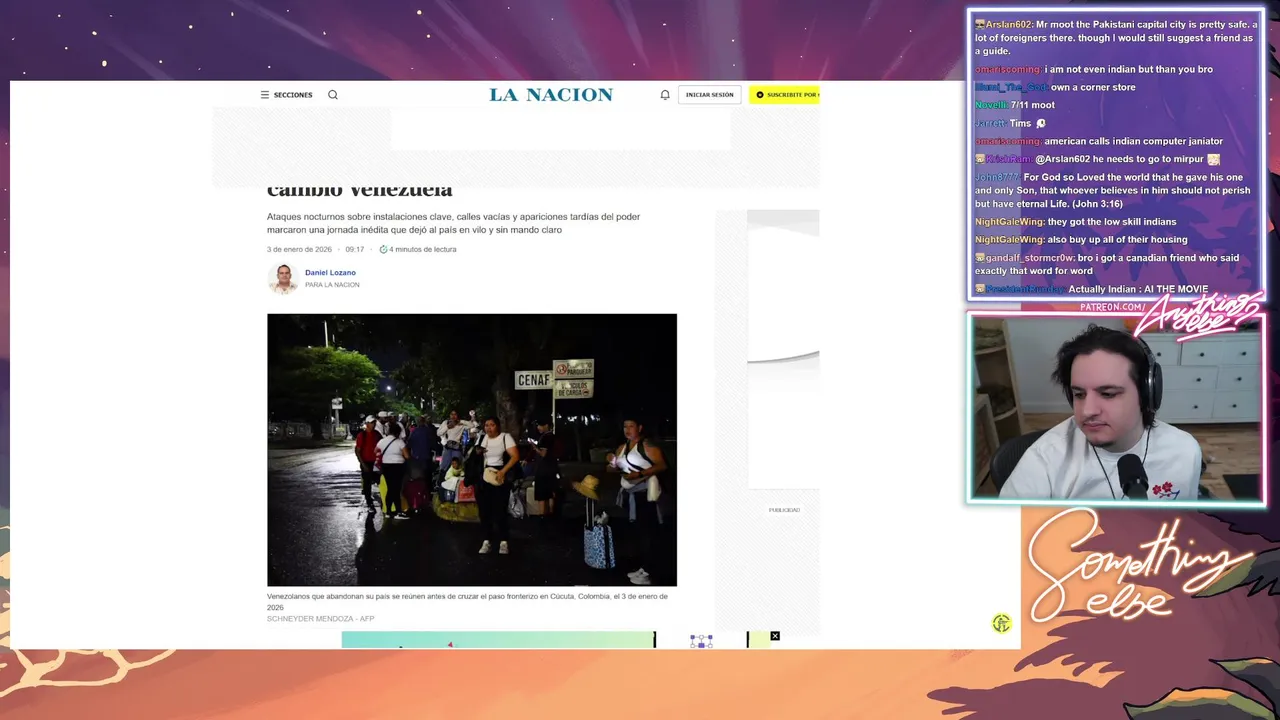This screenshot has width=1280, height=720.
Task: Click the time '09:17' in article meta
Action: pos(355,249)
